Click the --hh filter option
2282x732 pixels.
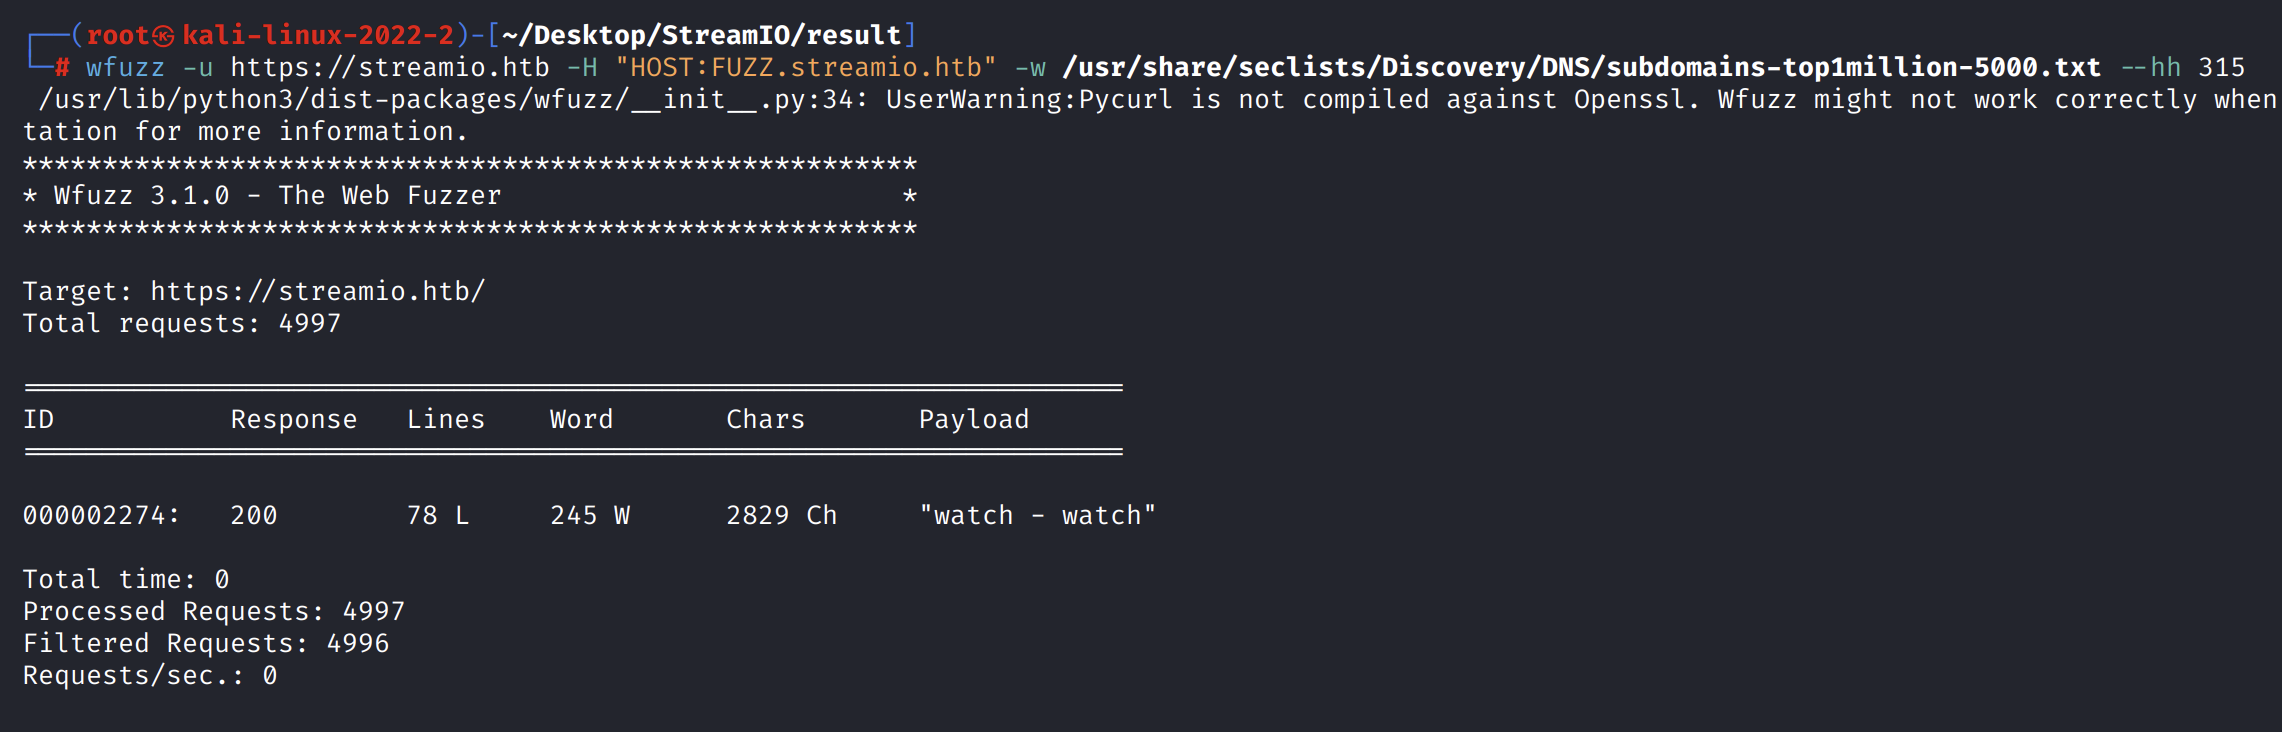(x=2150, y=68)
